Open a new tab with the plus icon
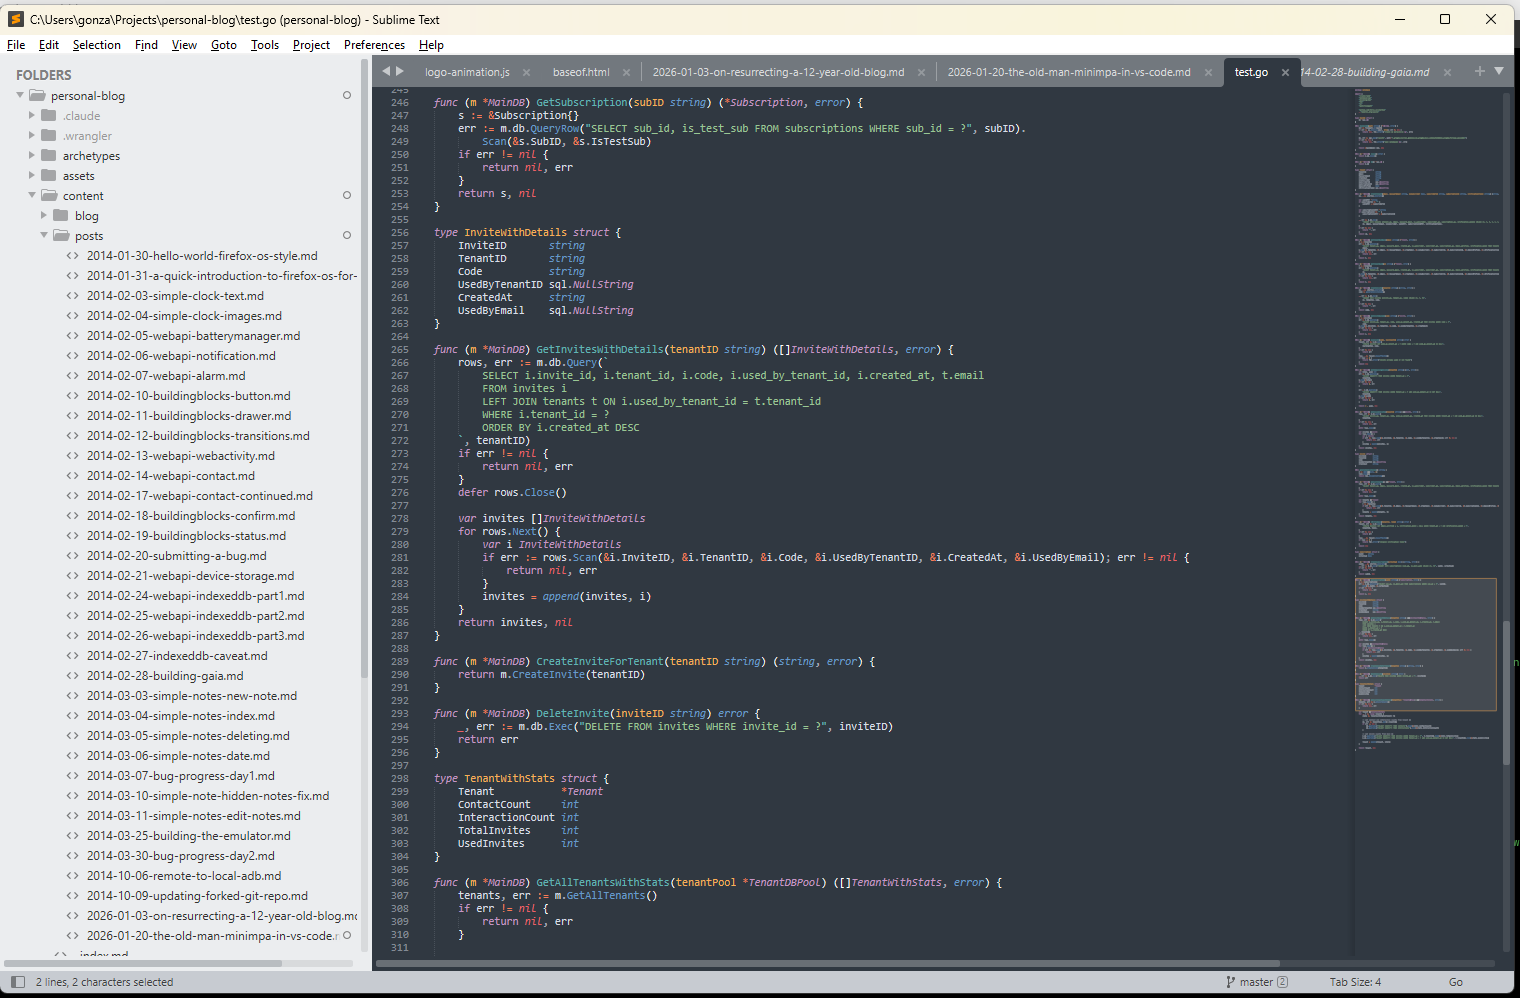Screen dimensions: 1520x998 click(x=1480, y=71)
